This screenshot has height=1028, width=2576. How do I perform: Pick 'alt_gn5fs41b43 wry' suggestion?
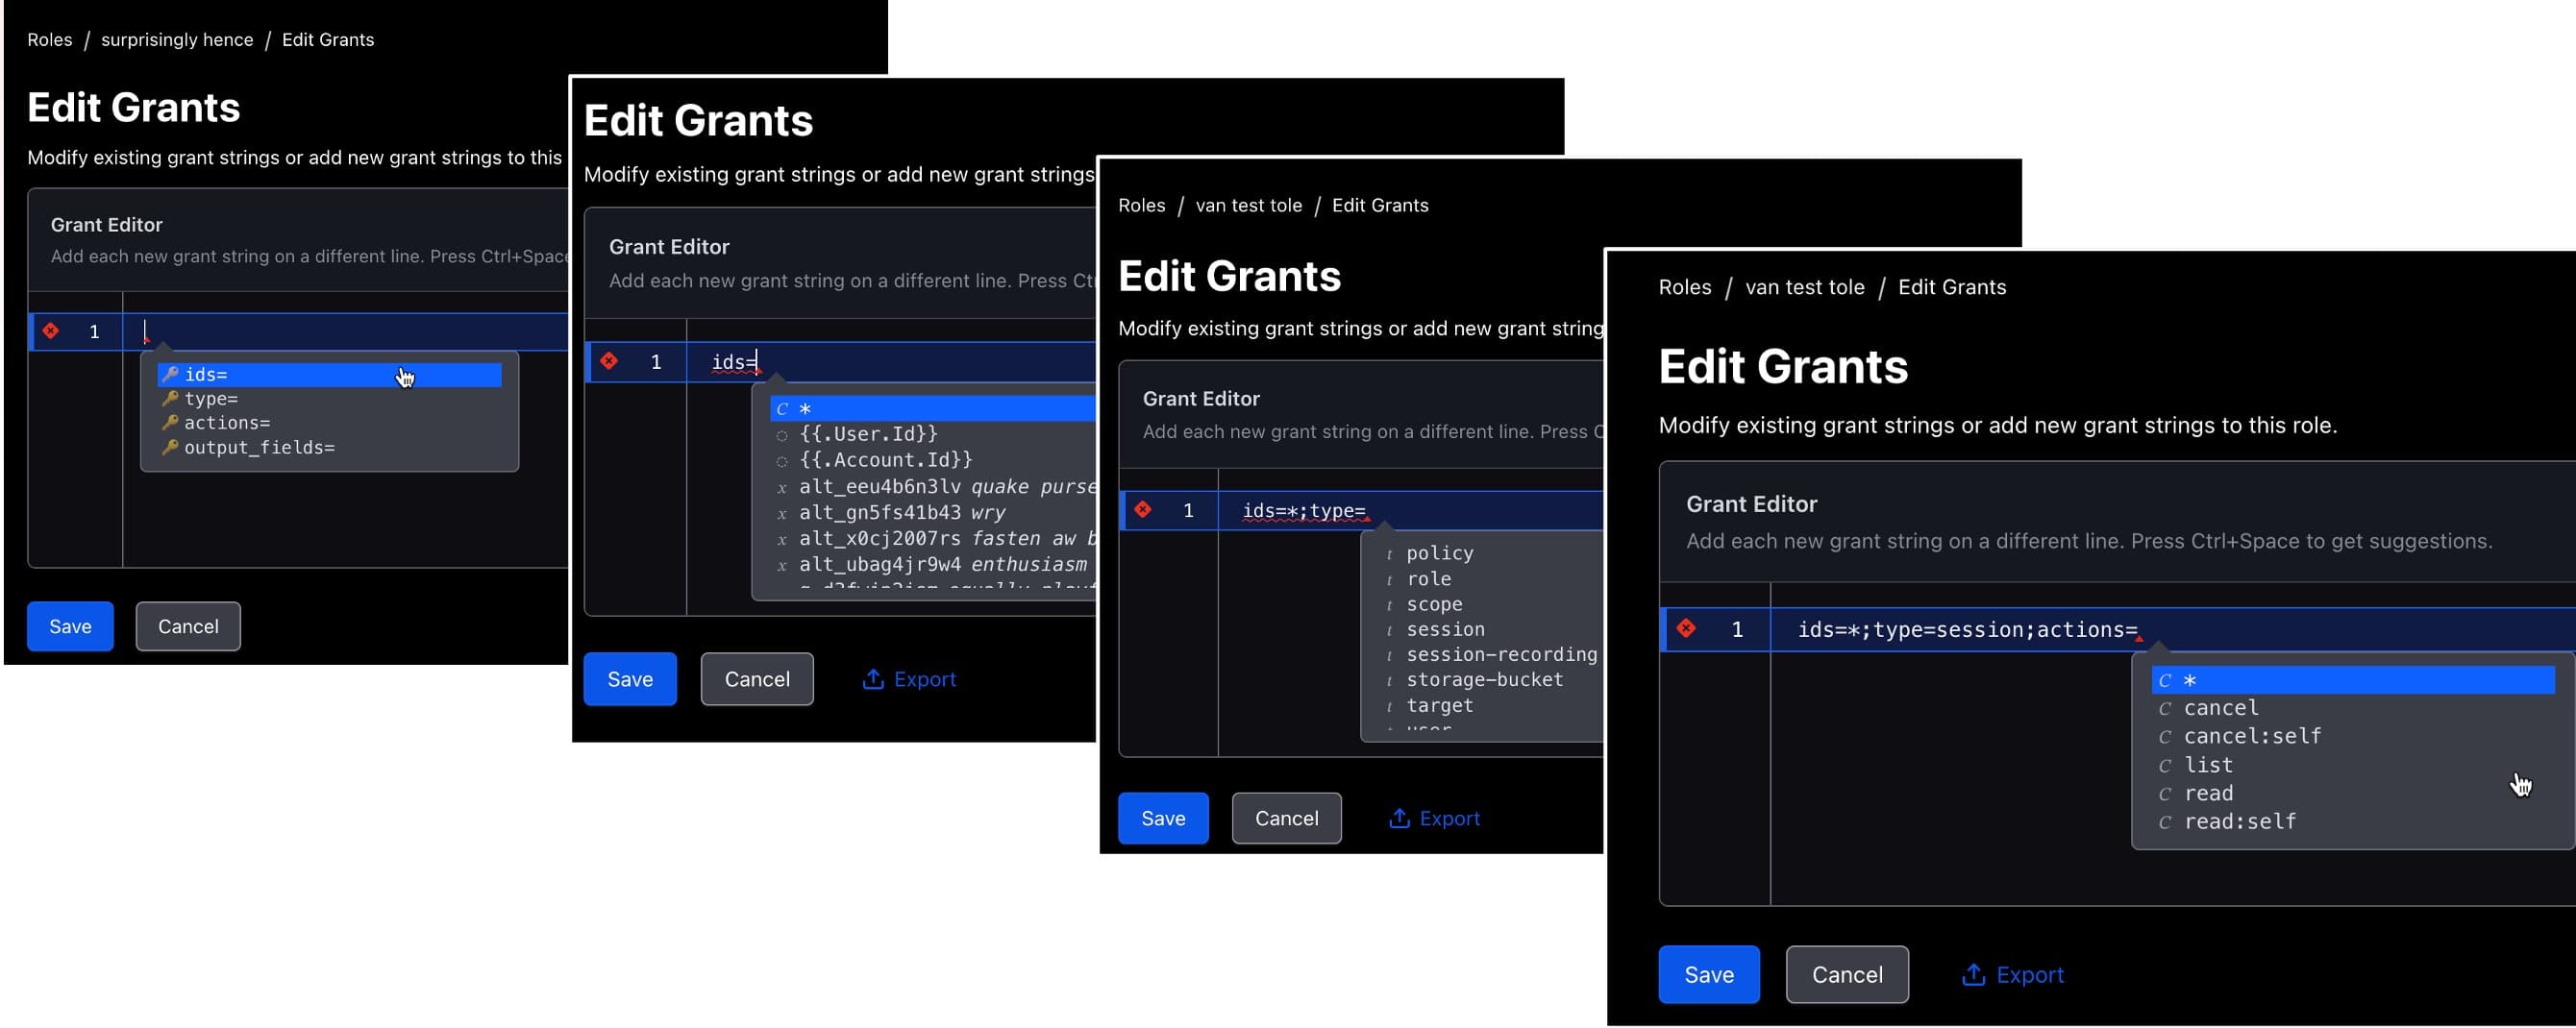coord(933,512)
